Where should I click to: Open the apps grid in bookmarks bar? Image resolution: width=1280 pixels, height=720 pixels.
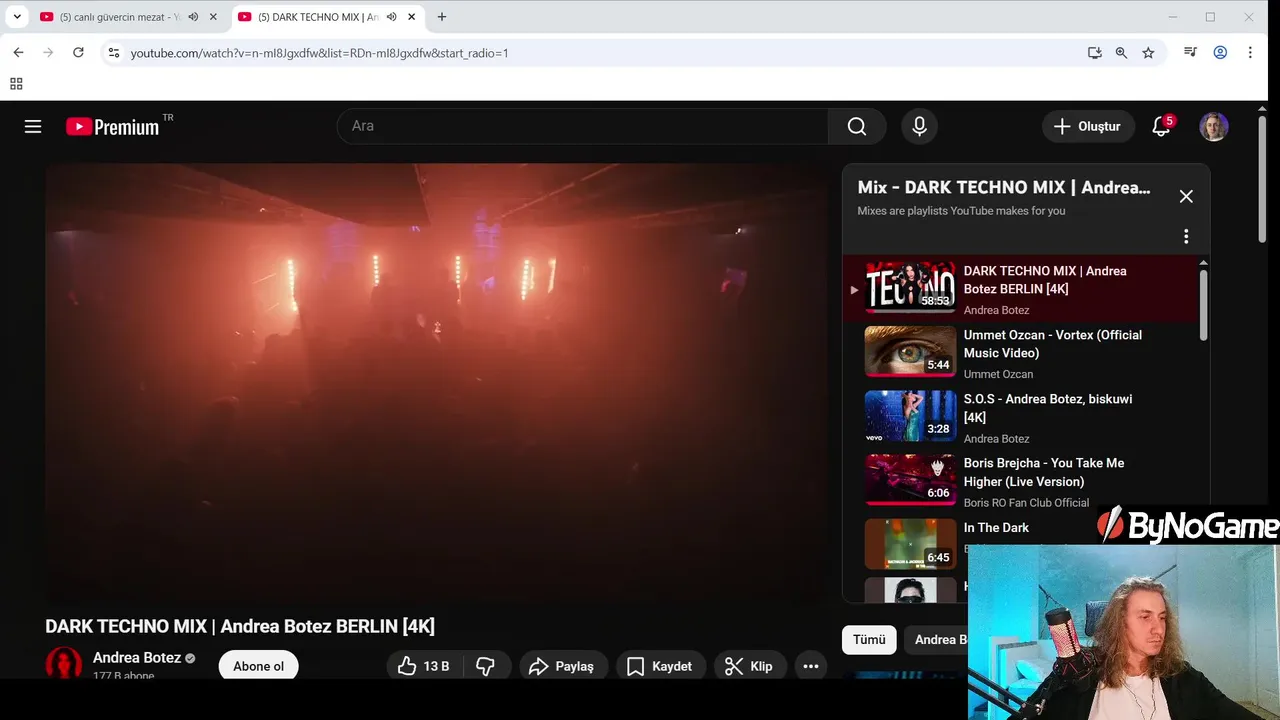click(x=16, y=84)
